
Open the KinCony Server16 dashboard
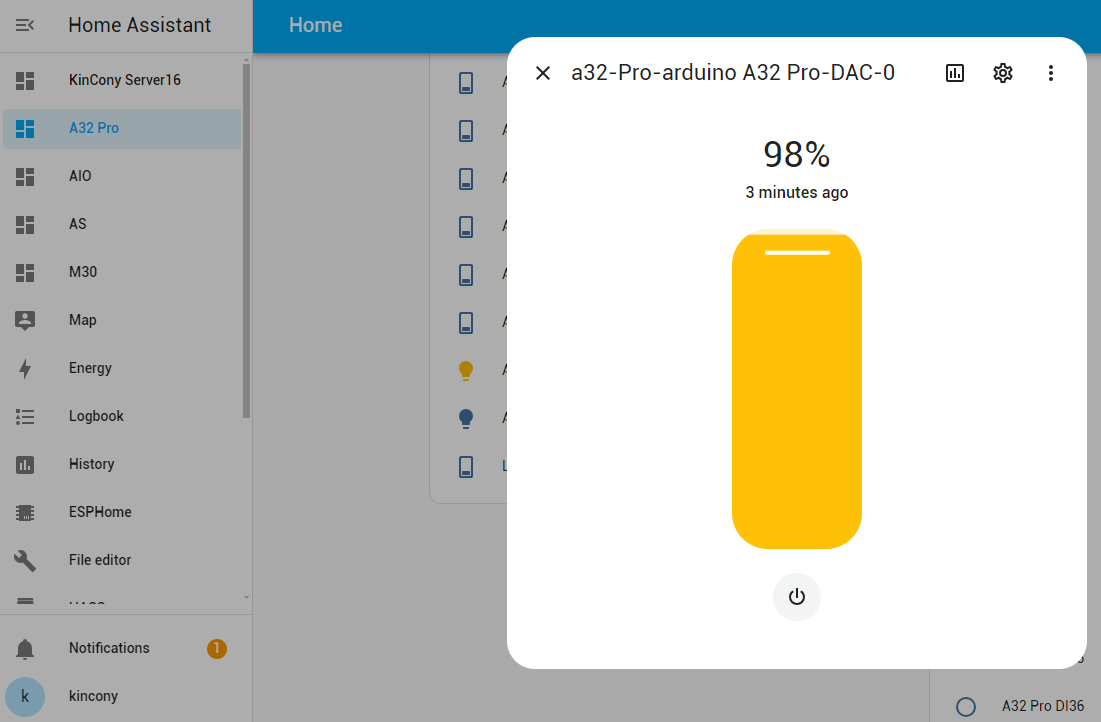pos(124,80)
